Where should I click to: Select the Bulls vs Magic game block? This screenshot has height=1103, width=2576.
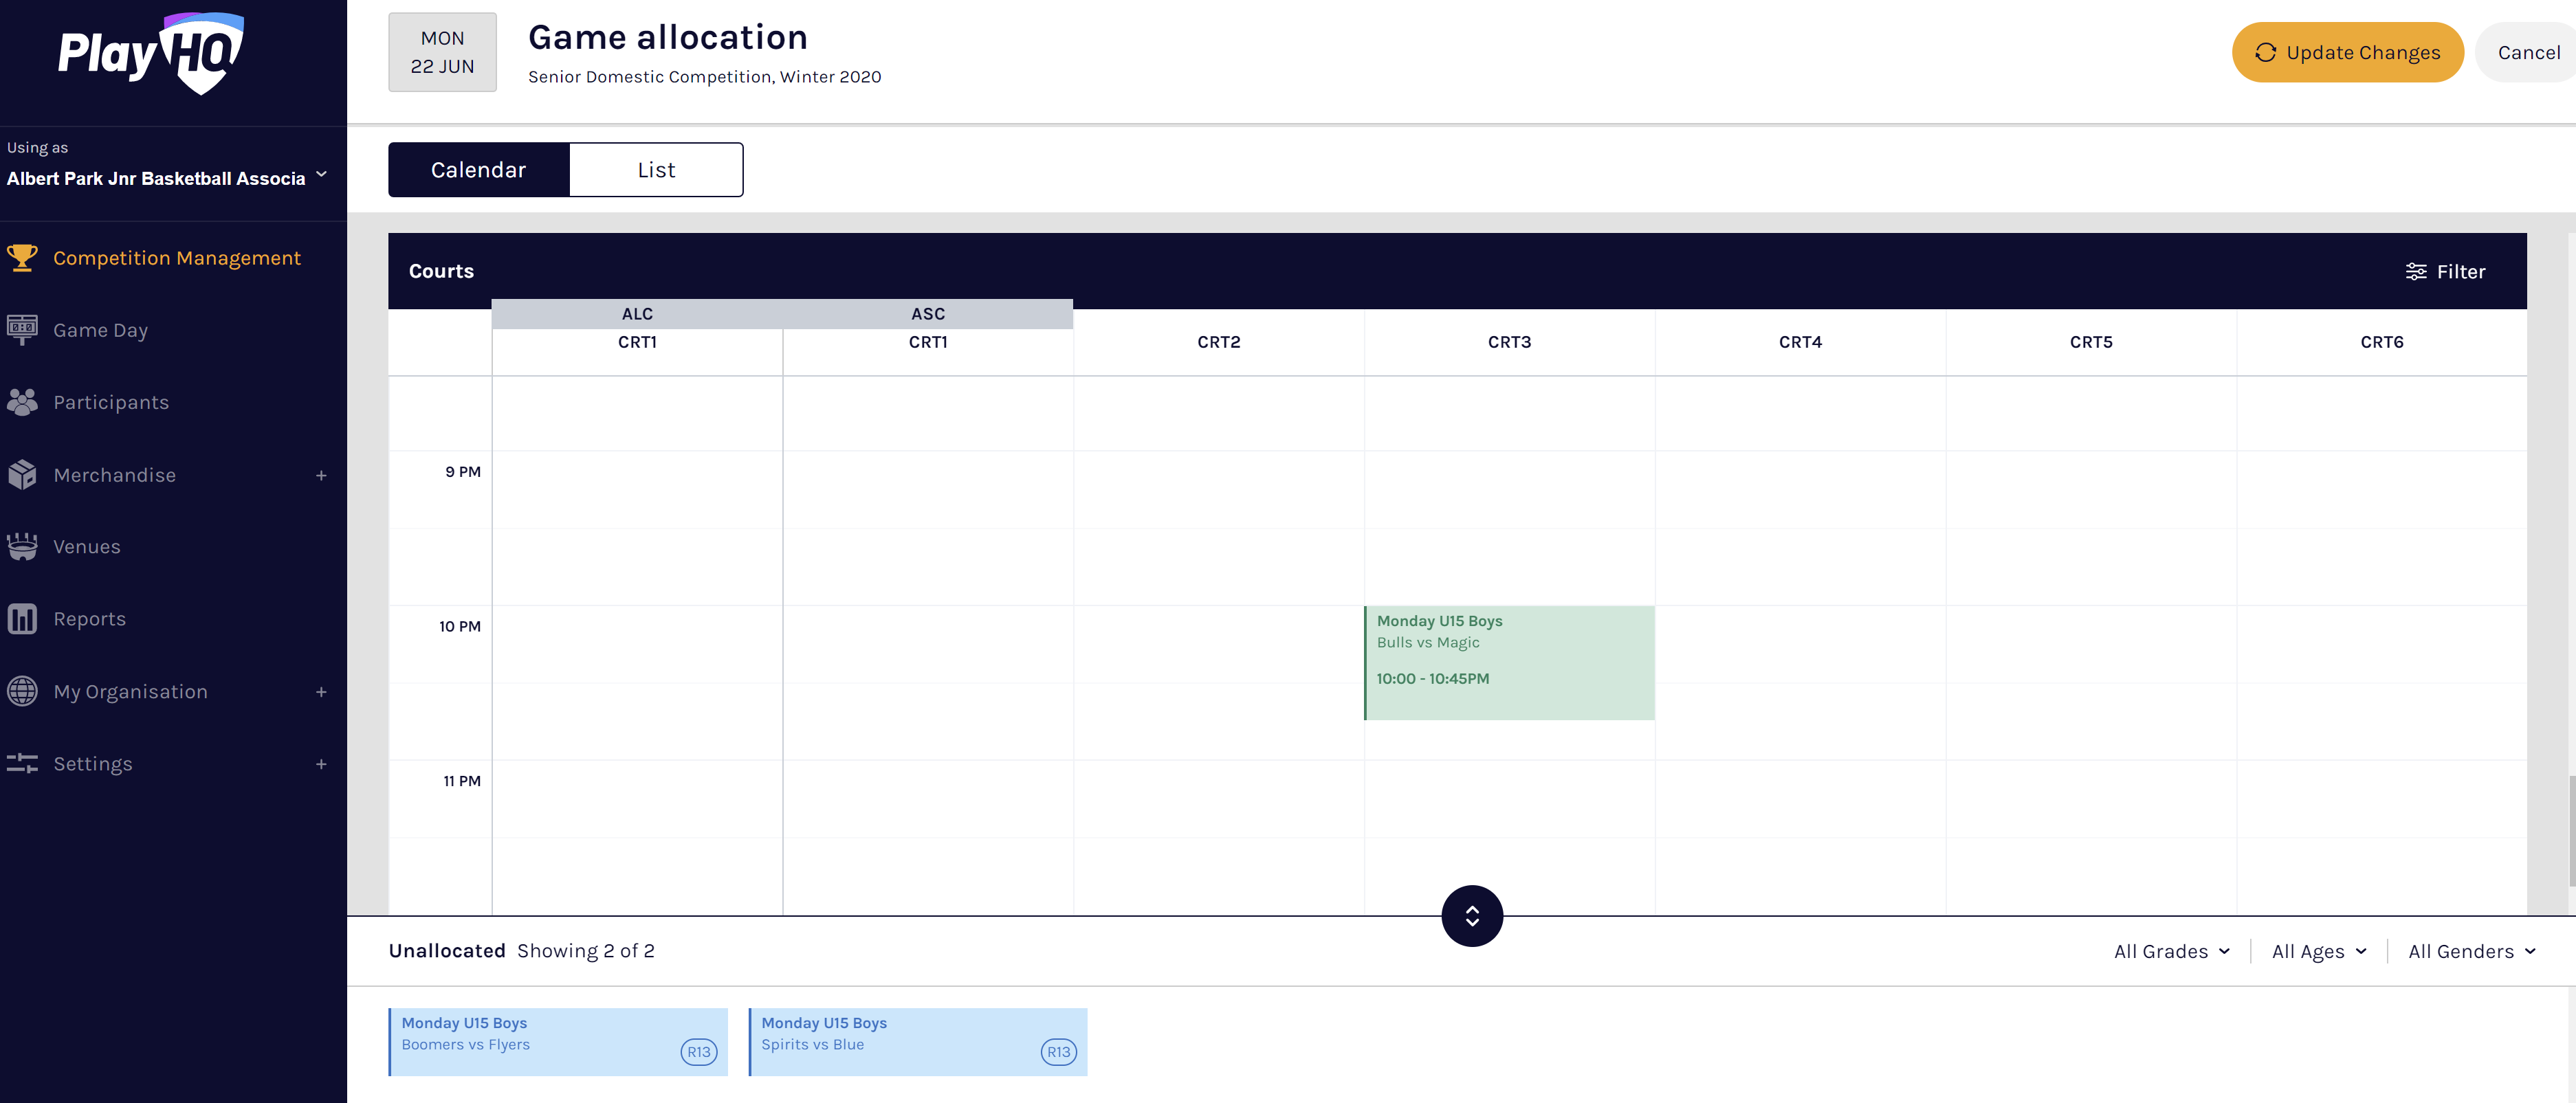point(1509,662)
